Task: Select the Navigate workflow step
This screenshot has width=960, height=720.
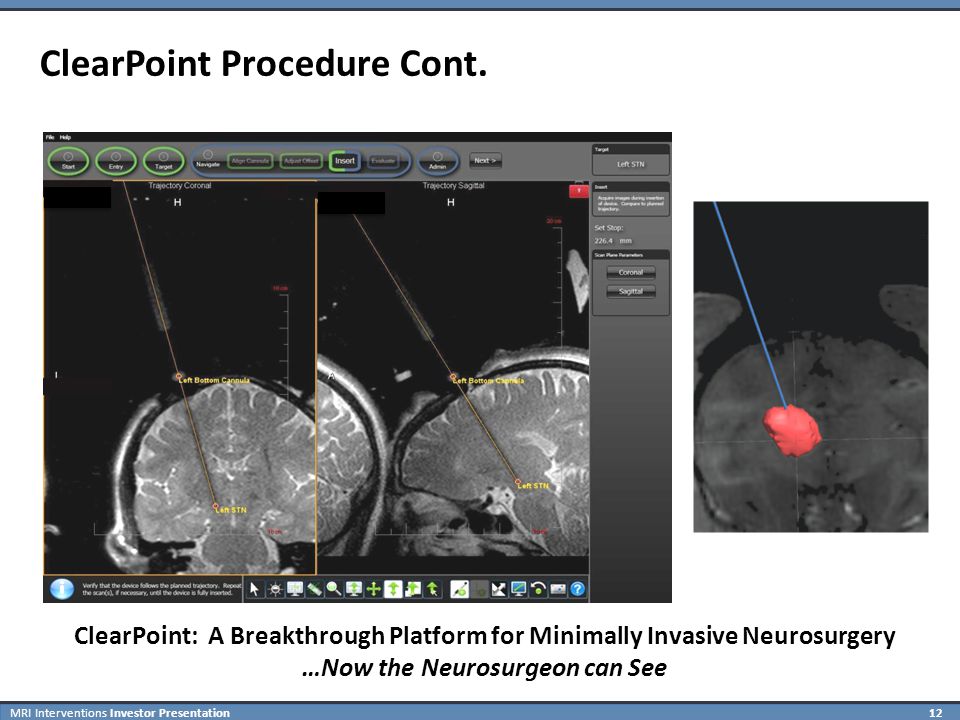Action: [x=208, y=160]
